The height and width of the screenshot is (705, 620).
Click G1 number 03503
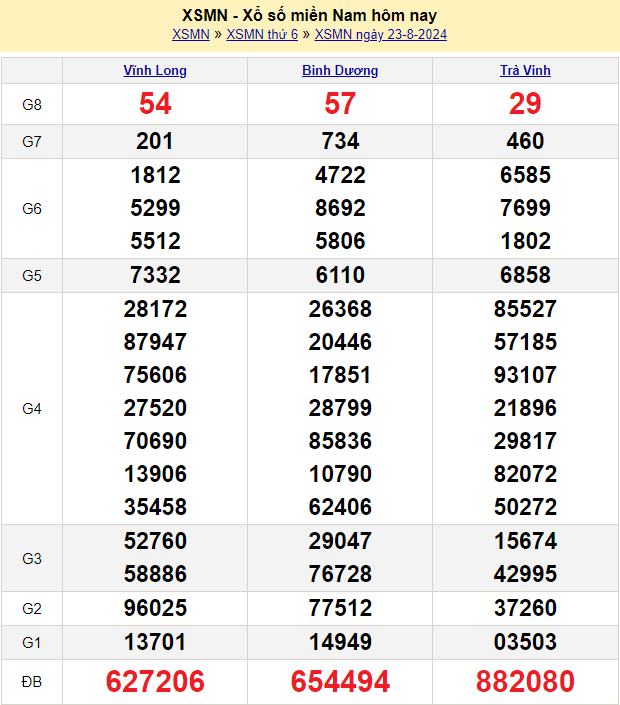pos(525,642)
